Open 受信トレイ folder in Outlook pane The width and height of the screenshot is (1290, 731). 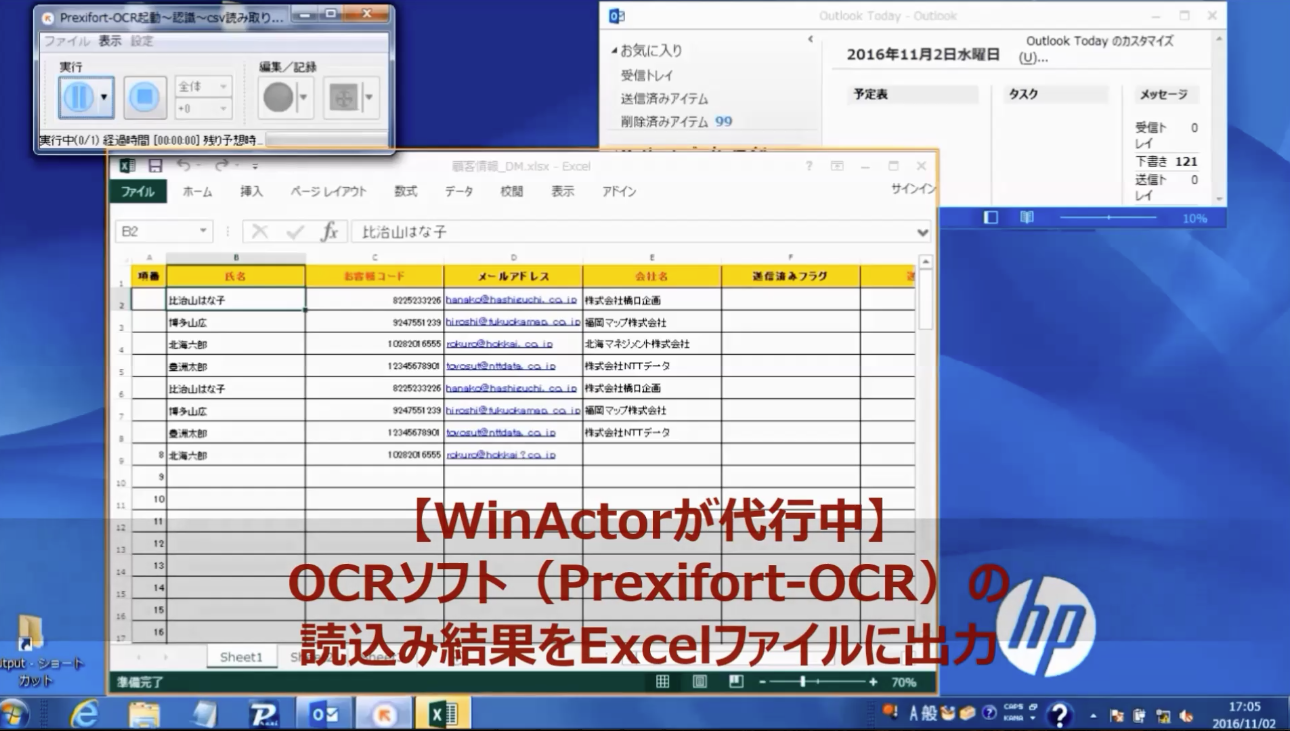point(647,75)
